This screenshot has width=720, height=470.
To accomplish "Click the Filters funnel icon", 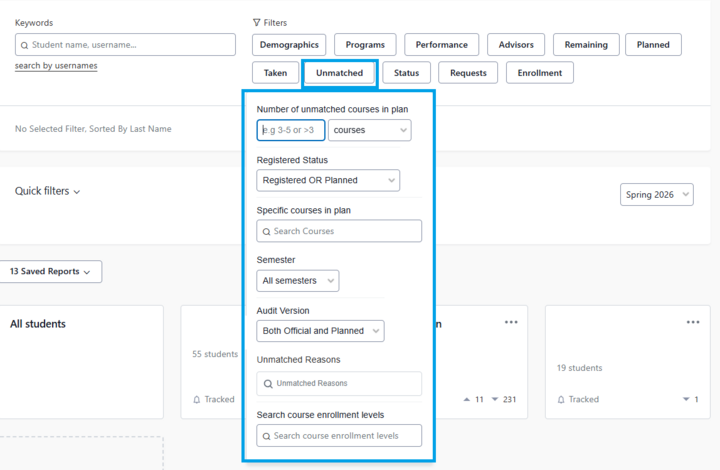I will (256, 22).
